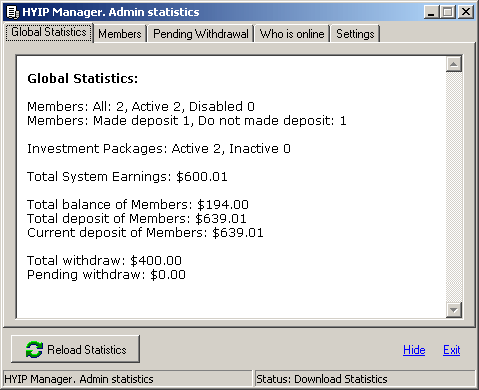
Task: Click Total deposit of Members $639.01
Action: click(x=137, y=219)
